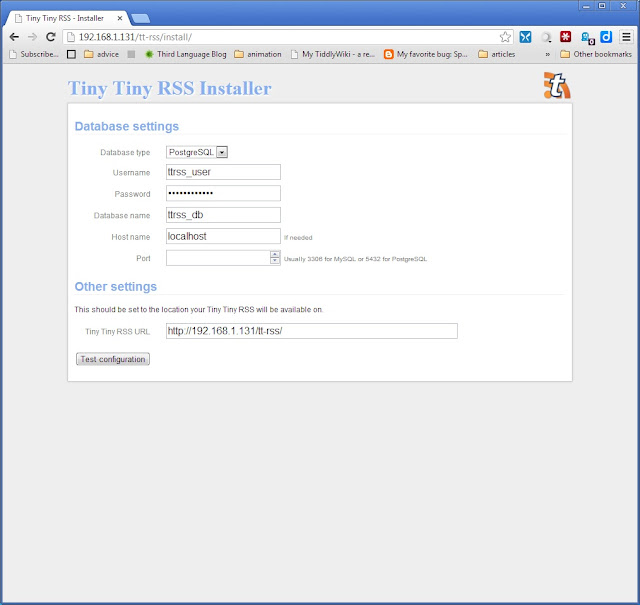The height and width of the screenshot is (605, 640).
Task: Open the My TiddlyWiki bookmark
Action: (333, 54)
